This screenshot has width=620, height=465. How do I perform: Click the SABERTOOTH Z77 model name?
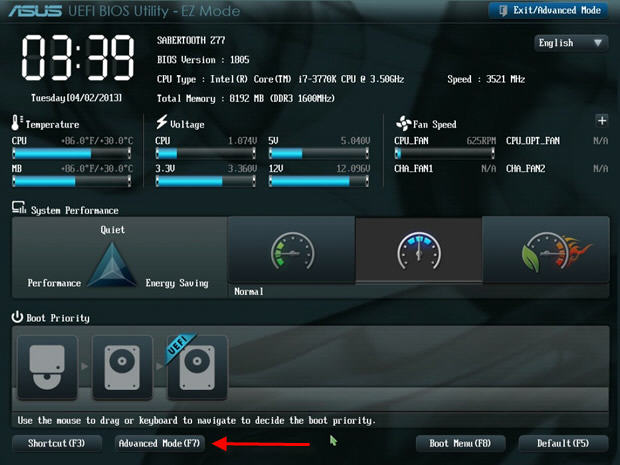coord(191,40)
